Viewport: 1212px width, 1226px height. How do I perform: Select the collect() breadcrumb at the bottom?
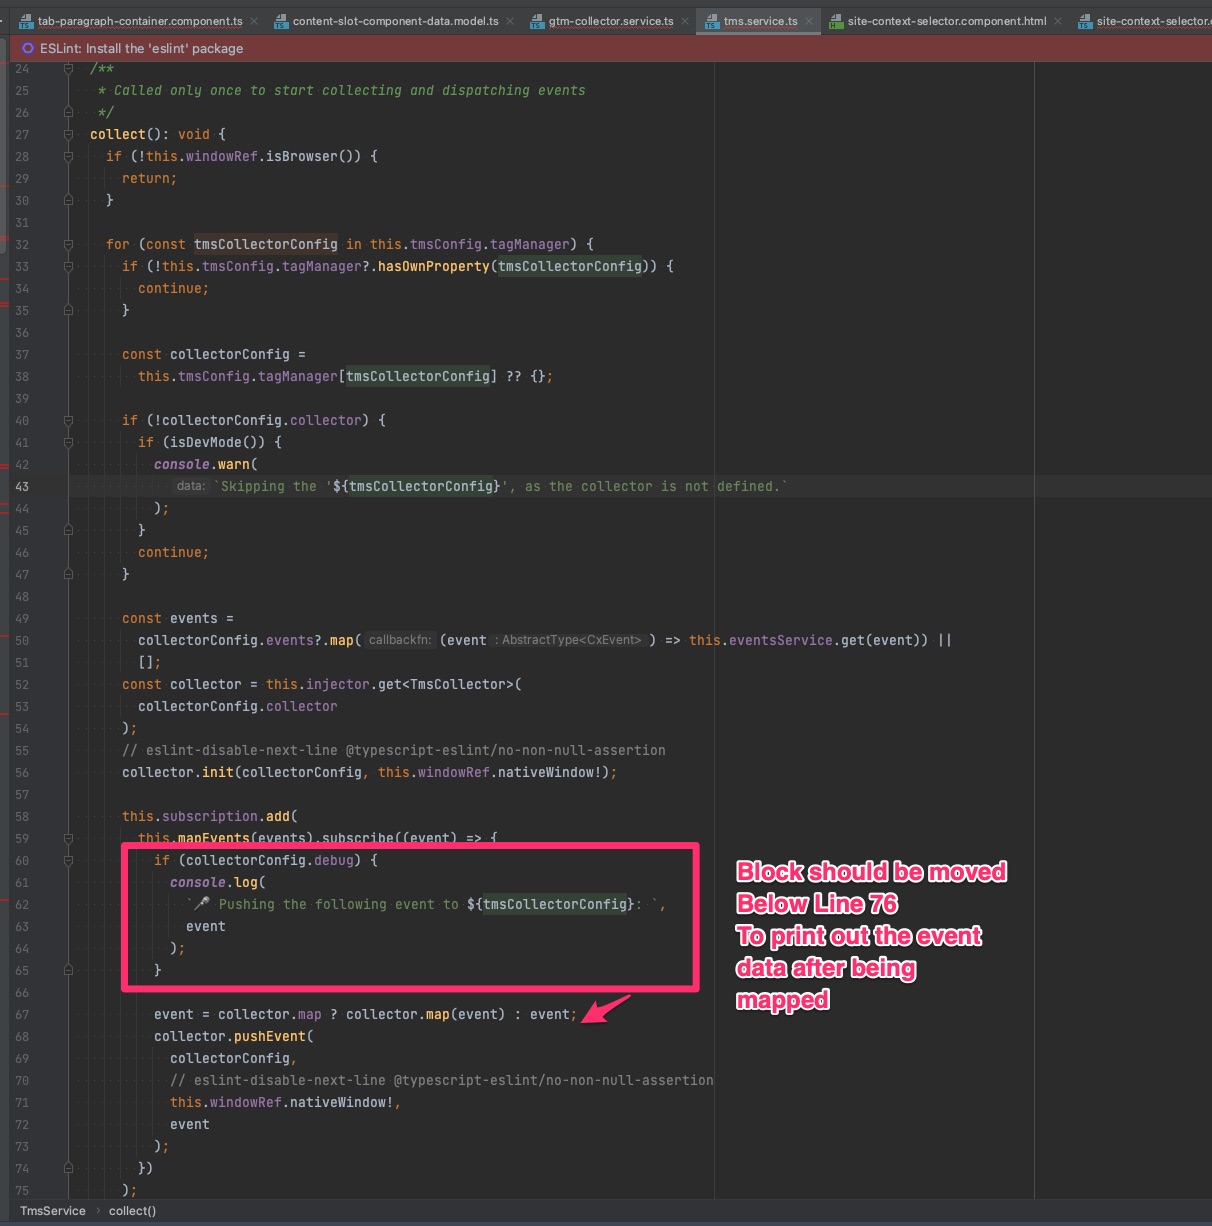point(132,1211)
